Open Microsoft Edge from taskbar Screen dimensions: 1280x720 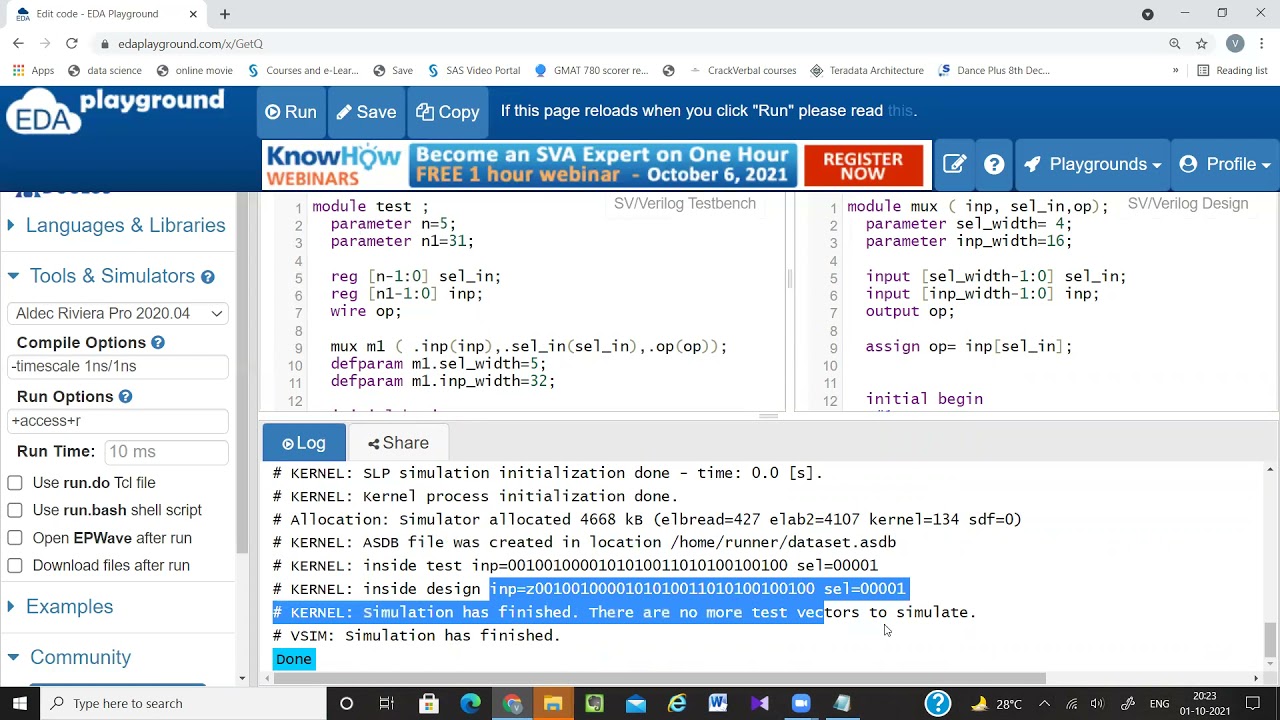tap(470, 704)
